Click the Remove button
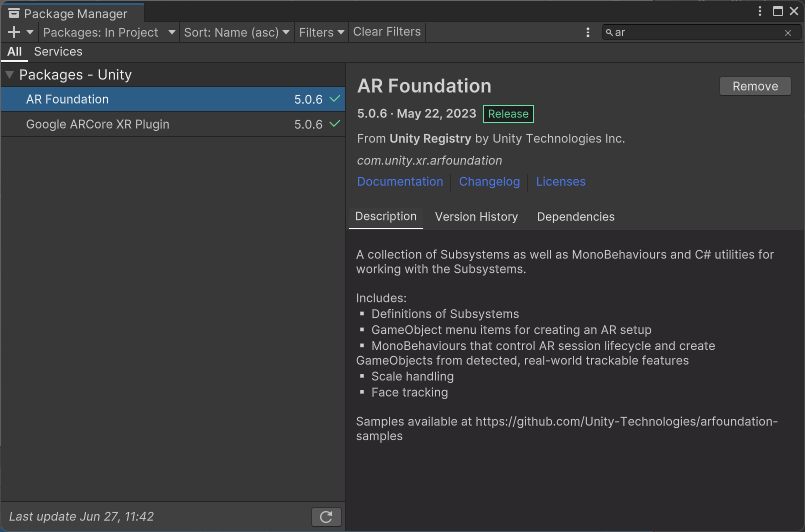The height and width of the screenshot is (532, 805). coord(755,86)
